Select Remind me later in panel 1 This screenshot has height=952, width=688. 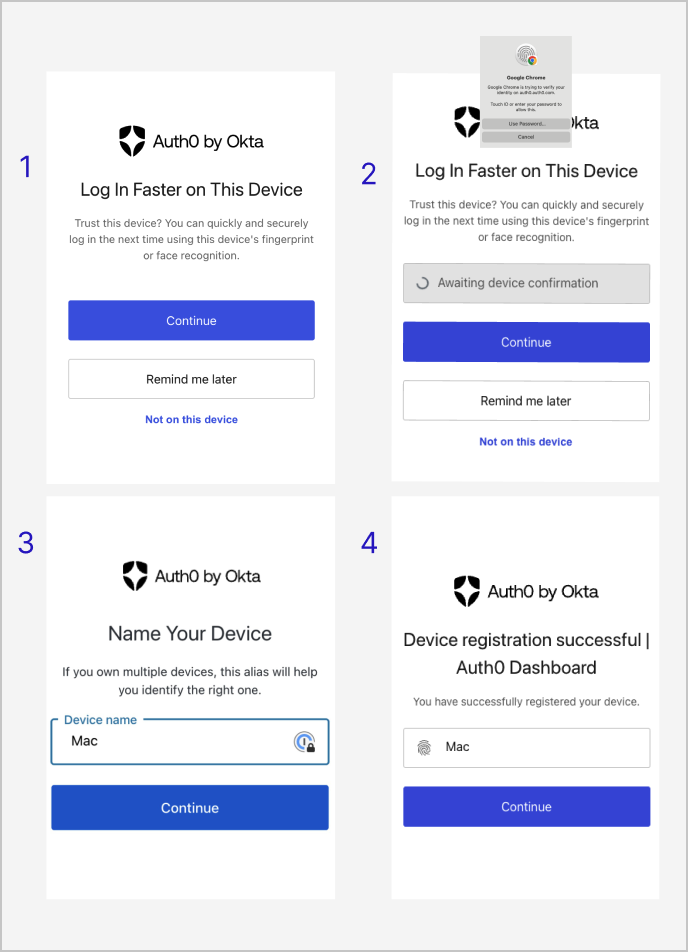click(x=191, y=379)
